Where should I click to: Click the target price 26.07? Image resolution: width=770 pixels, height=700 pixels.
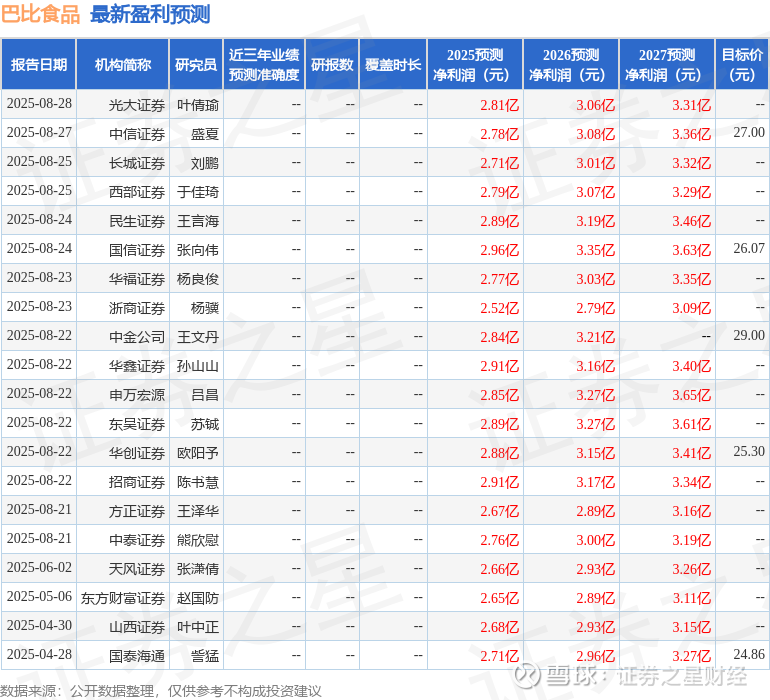(749, 248)
